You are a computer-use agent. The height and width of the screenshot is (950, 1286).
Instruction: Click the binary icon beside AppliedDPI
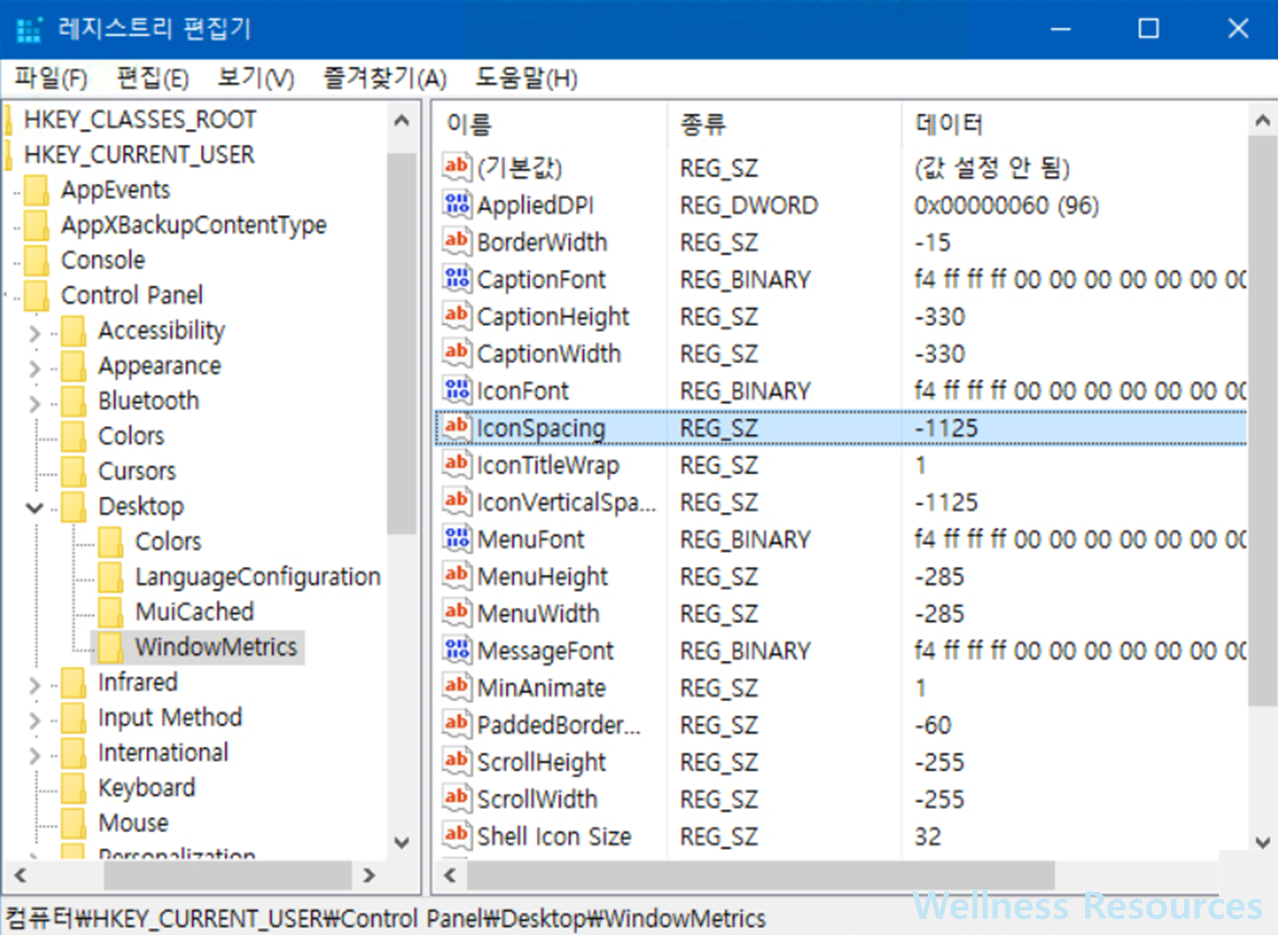point(456,205)
